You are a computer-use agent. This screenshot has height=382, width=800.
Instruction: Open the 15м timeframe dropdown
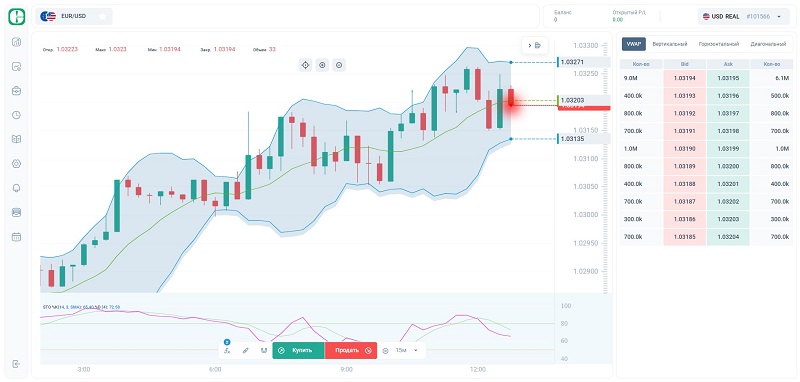[x=407, y=350]
